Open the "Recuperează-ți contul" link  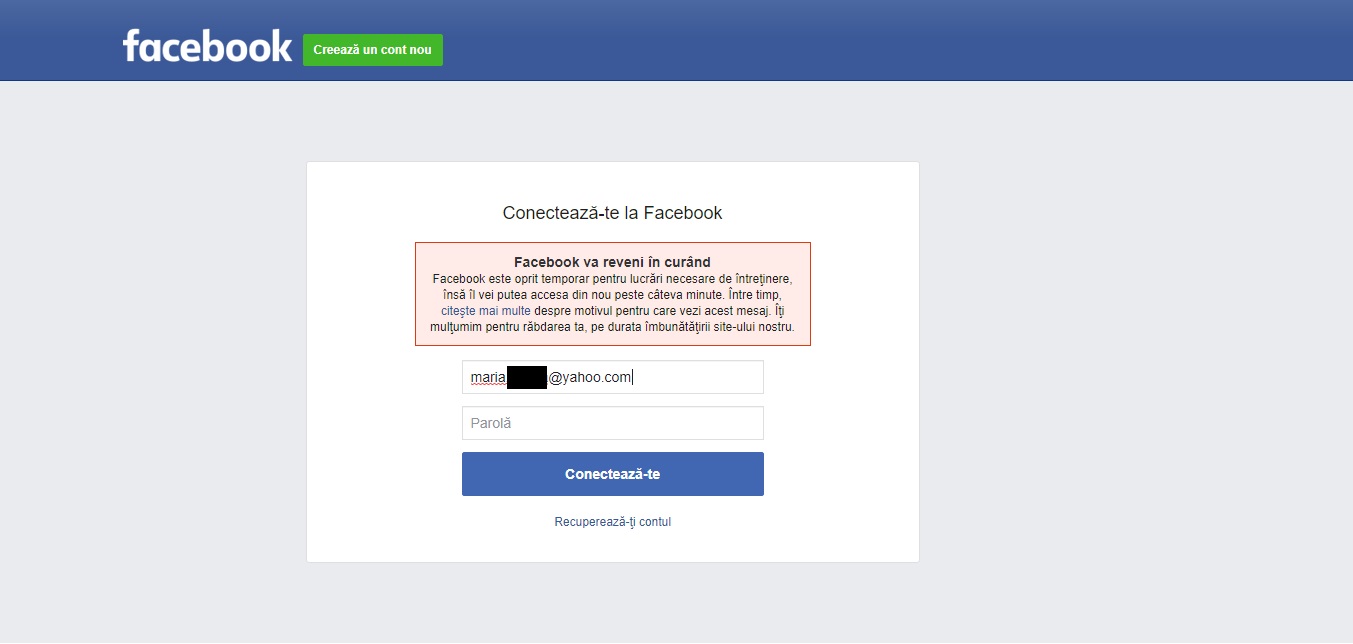coord(612,522)
